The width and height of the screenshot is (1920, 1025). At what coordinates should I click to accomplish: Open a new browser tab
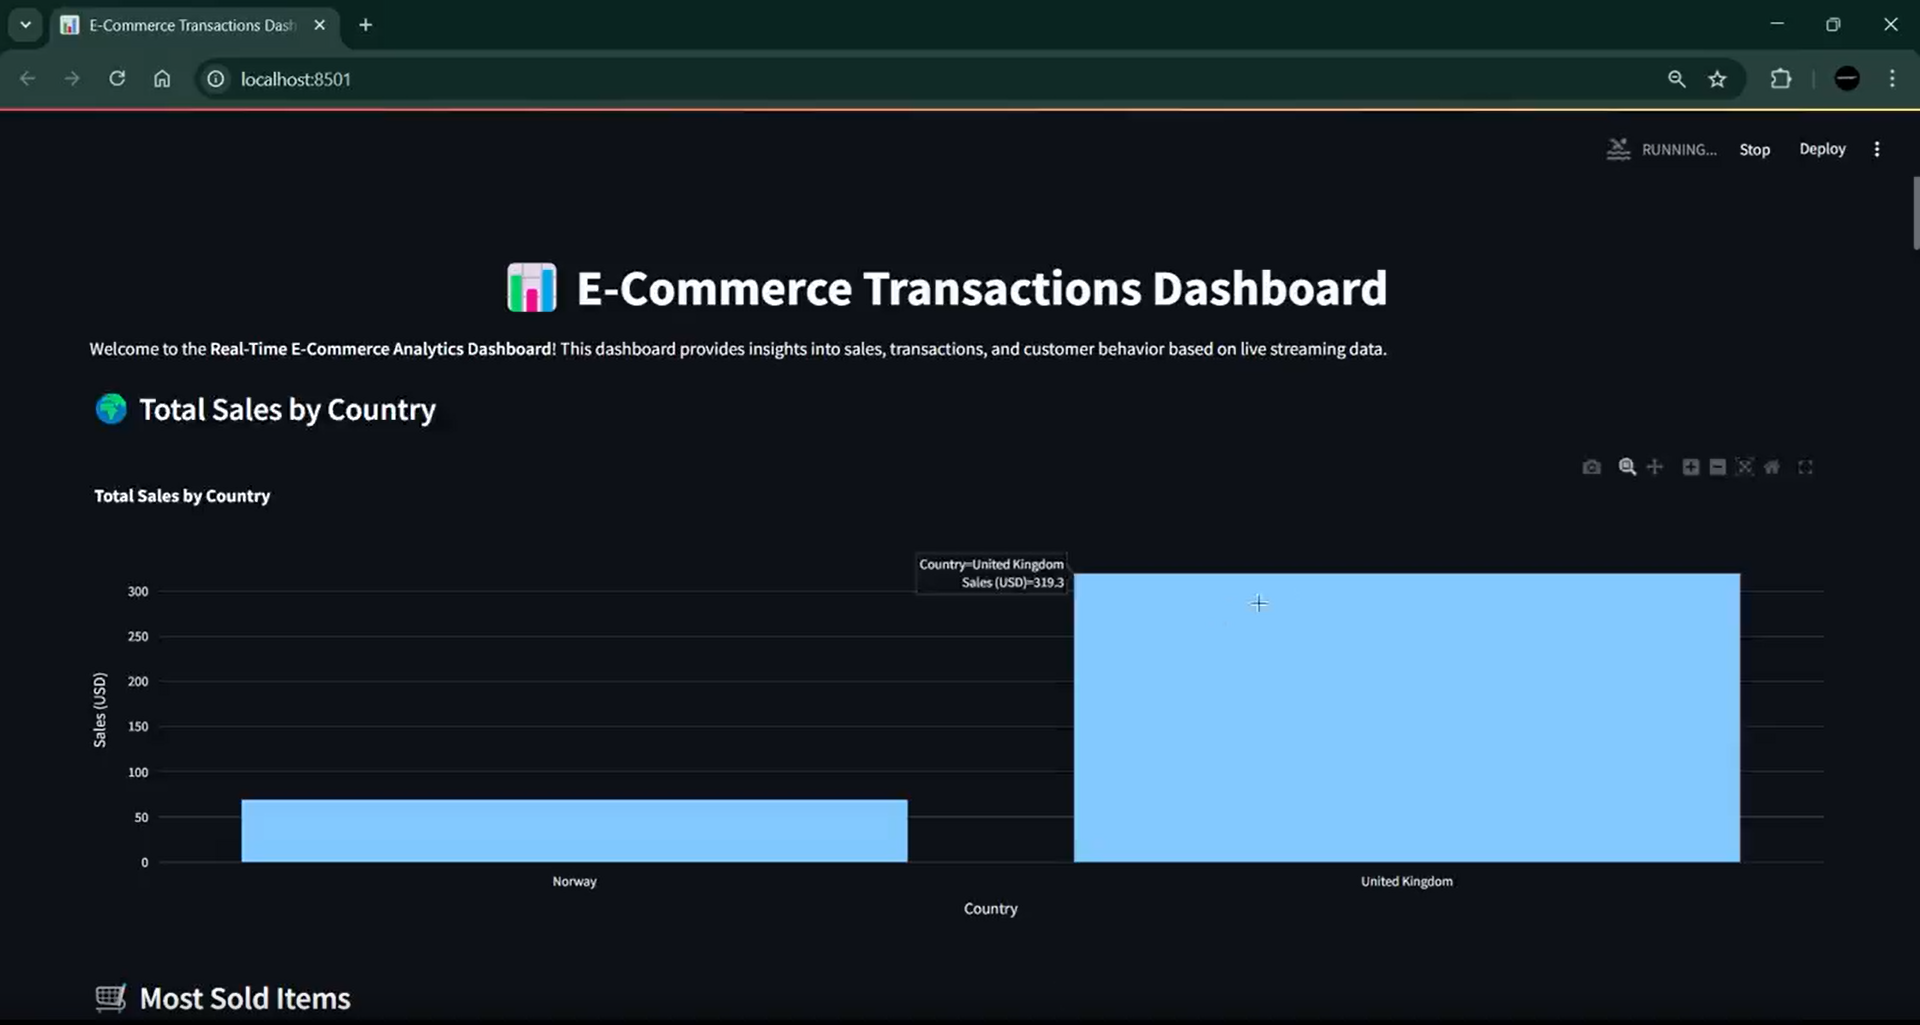[365, 24]
